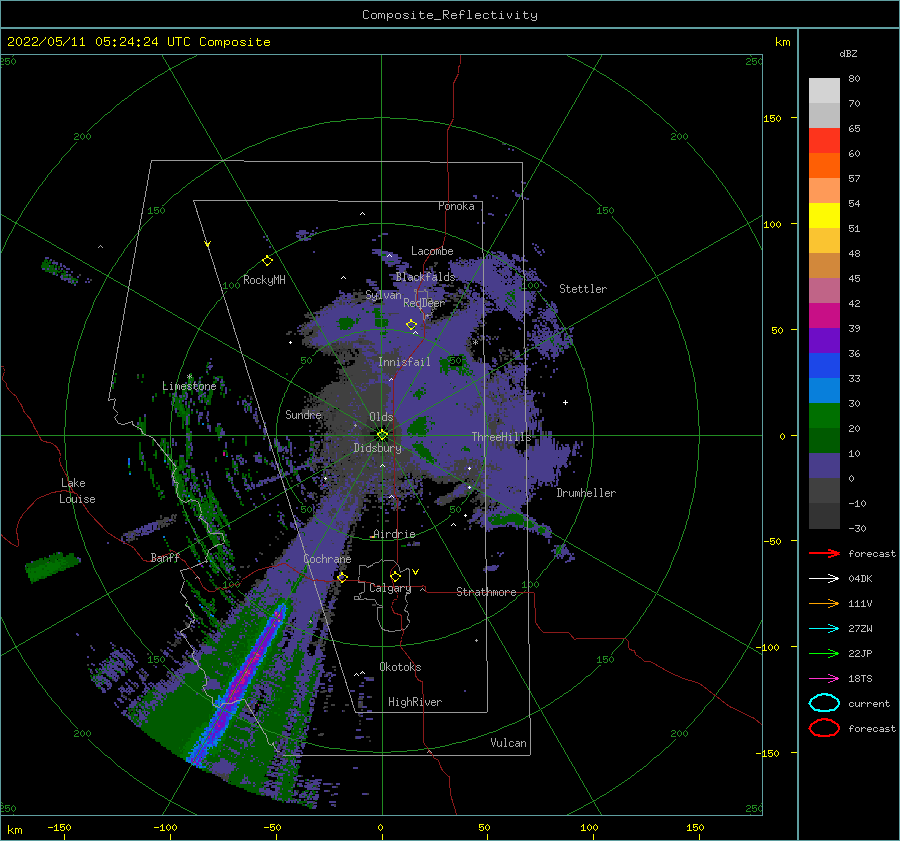900x841 pixels.
Task: Click the Composite_Reflectivity title text
Action: [x=450, y=15]
